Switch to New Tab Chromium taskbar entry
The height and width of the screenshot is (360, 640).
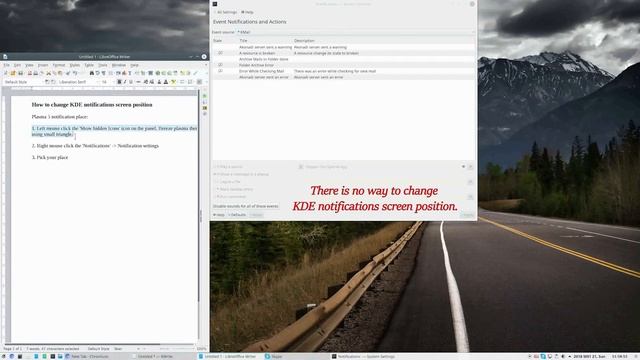coord(98,356)
